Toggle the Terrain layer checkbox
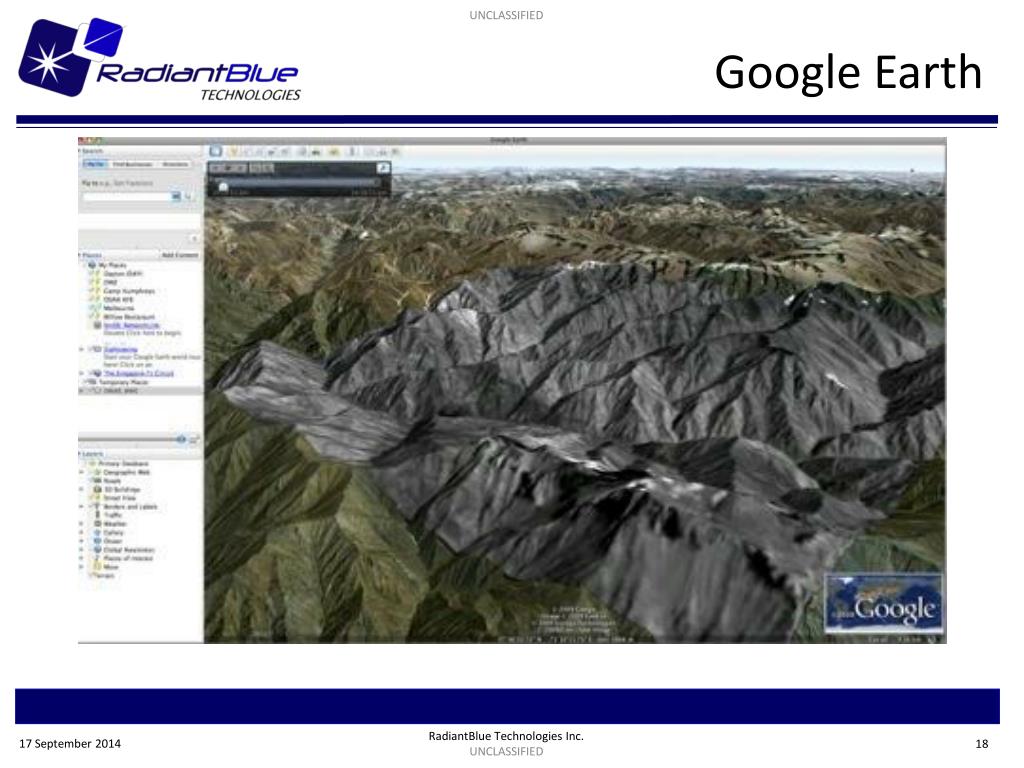Screen dimensions: 1024x768 (93, 575)
